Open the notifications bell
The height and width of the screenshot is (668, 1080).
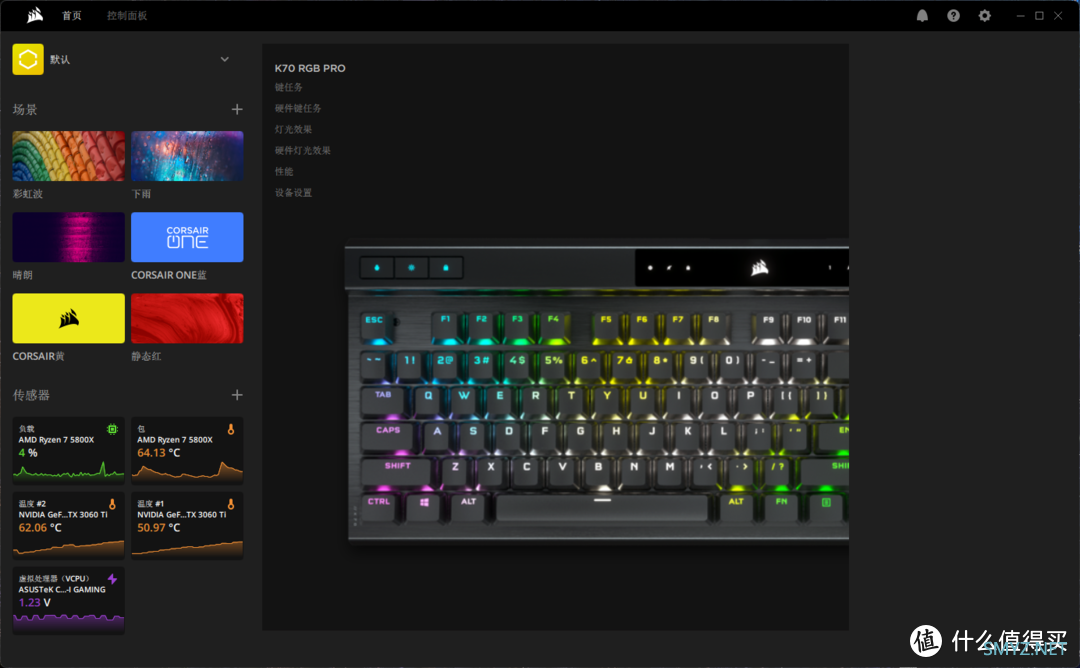pos(922,16)
